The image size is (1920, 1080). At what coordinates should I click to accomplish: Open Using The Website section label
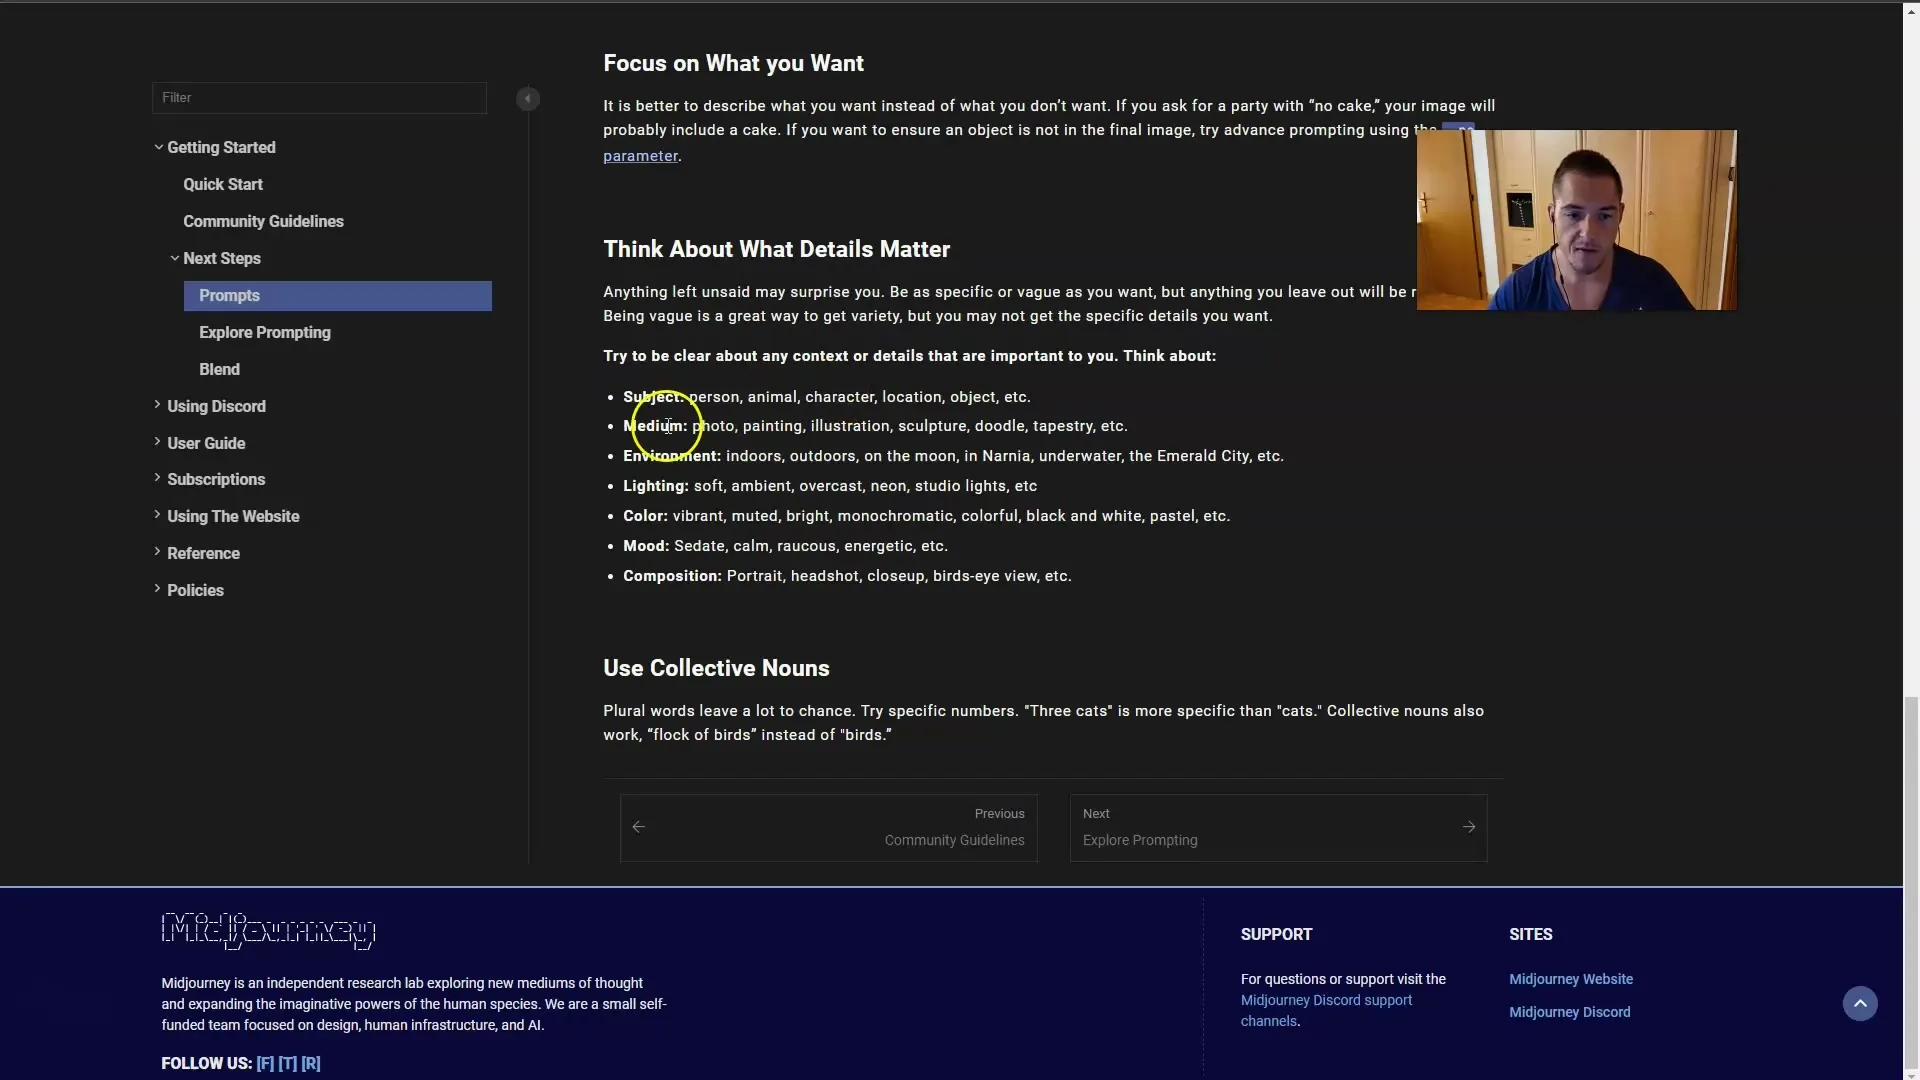[233, 517]
